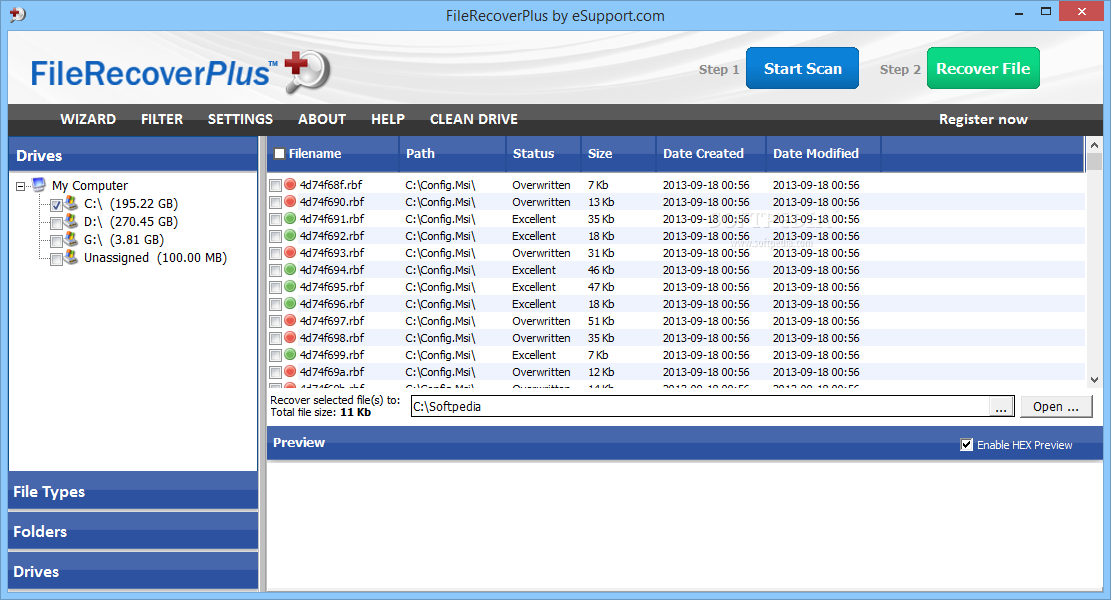Open the HELP menu
Image resolution: width=1111 pixels, height=600 pixels.
388,119
